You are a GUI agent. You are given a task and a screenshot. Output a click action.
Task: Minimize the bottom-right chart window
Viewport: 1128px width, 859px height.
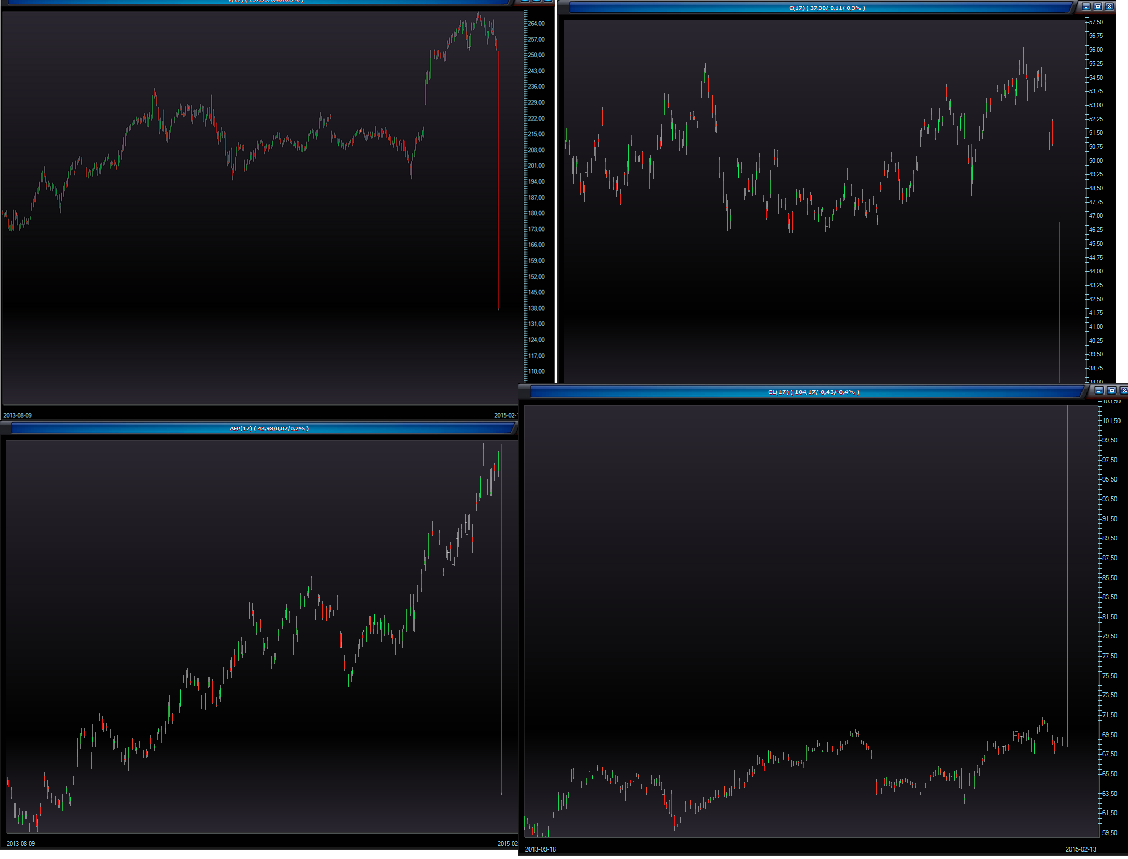click(x=1098, y=391)
